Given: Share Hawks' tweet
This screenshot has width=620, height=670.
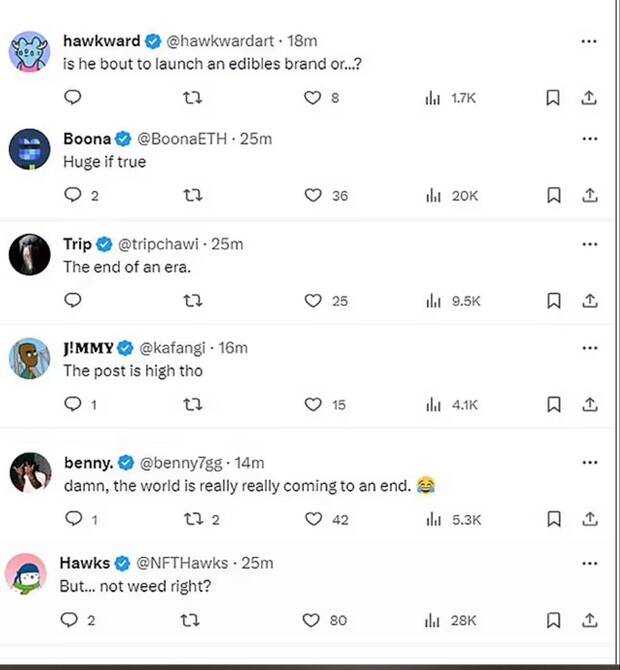Looking at the screenshot, I should coord(590,620).
